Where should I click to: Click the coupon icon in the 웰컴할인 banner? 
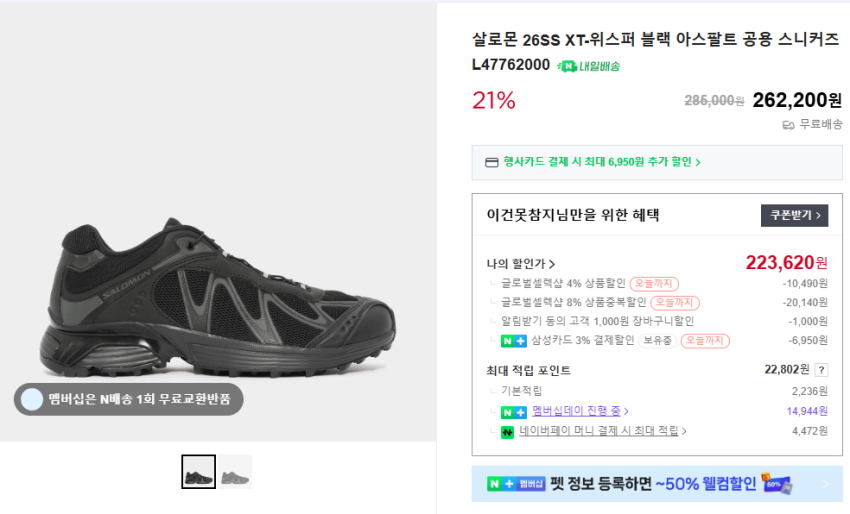[x=777, y=484]
